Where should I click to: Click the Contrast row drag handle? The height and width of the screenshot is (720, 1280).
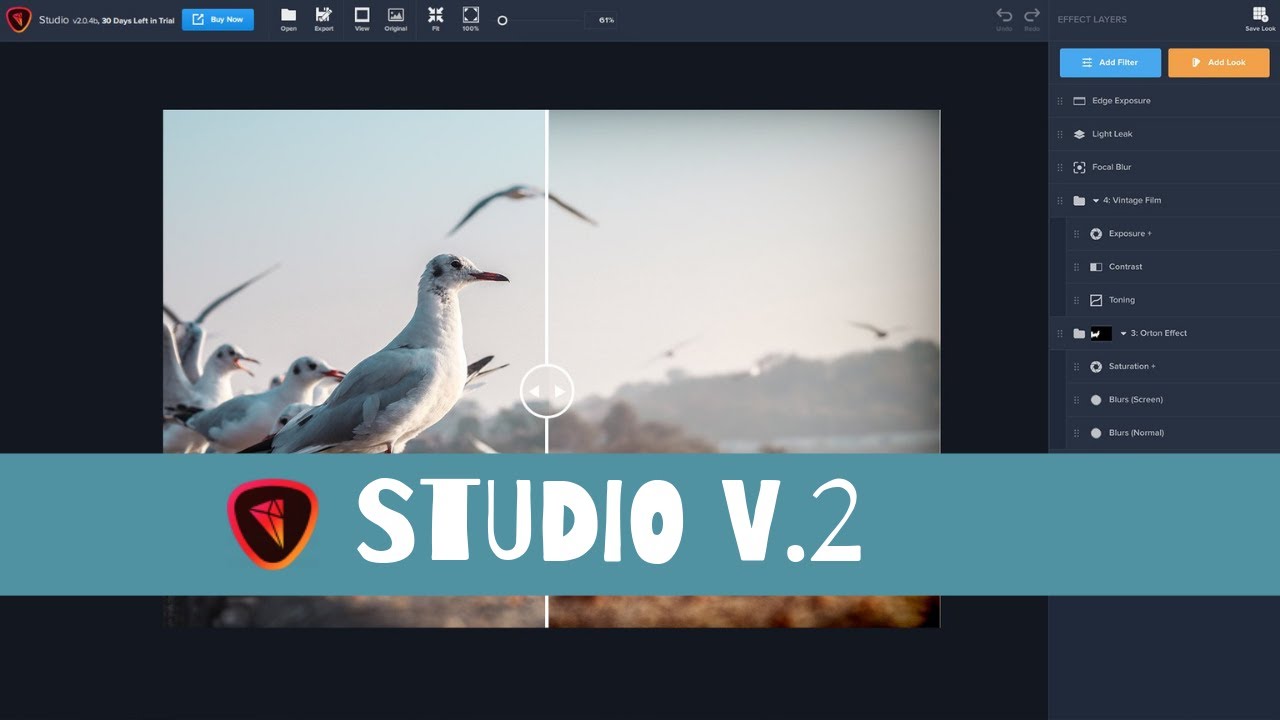tap(1077, 267)
